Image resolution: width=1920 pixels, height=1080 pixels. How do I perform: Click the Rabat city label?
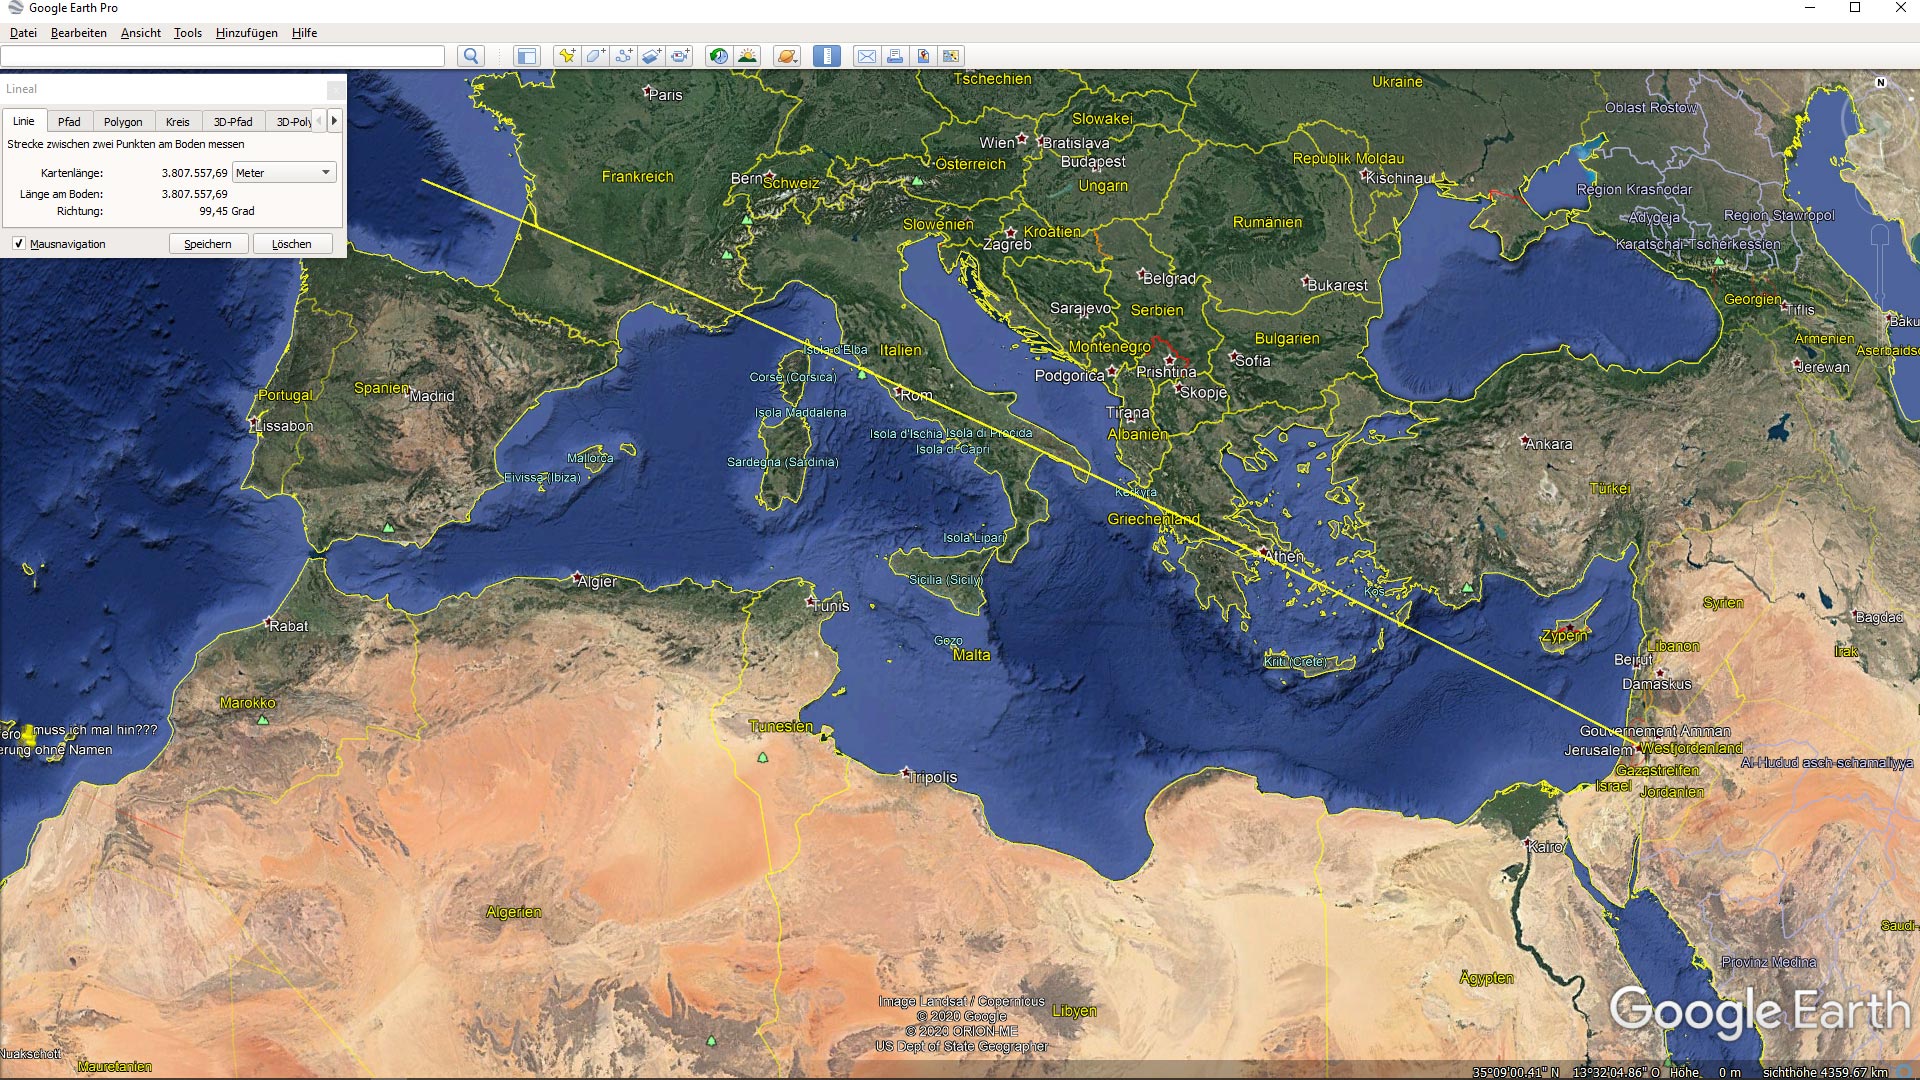(x=288, y=626)
